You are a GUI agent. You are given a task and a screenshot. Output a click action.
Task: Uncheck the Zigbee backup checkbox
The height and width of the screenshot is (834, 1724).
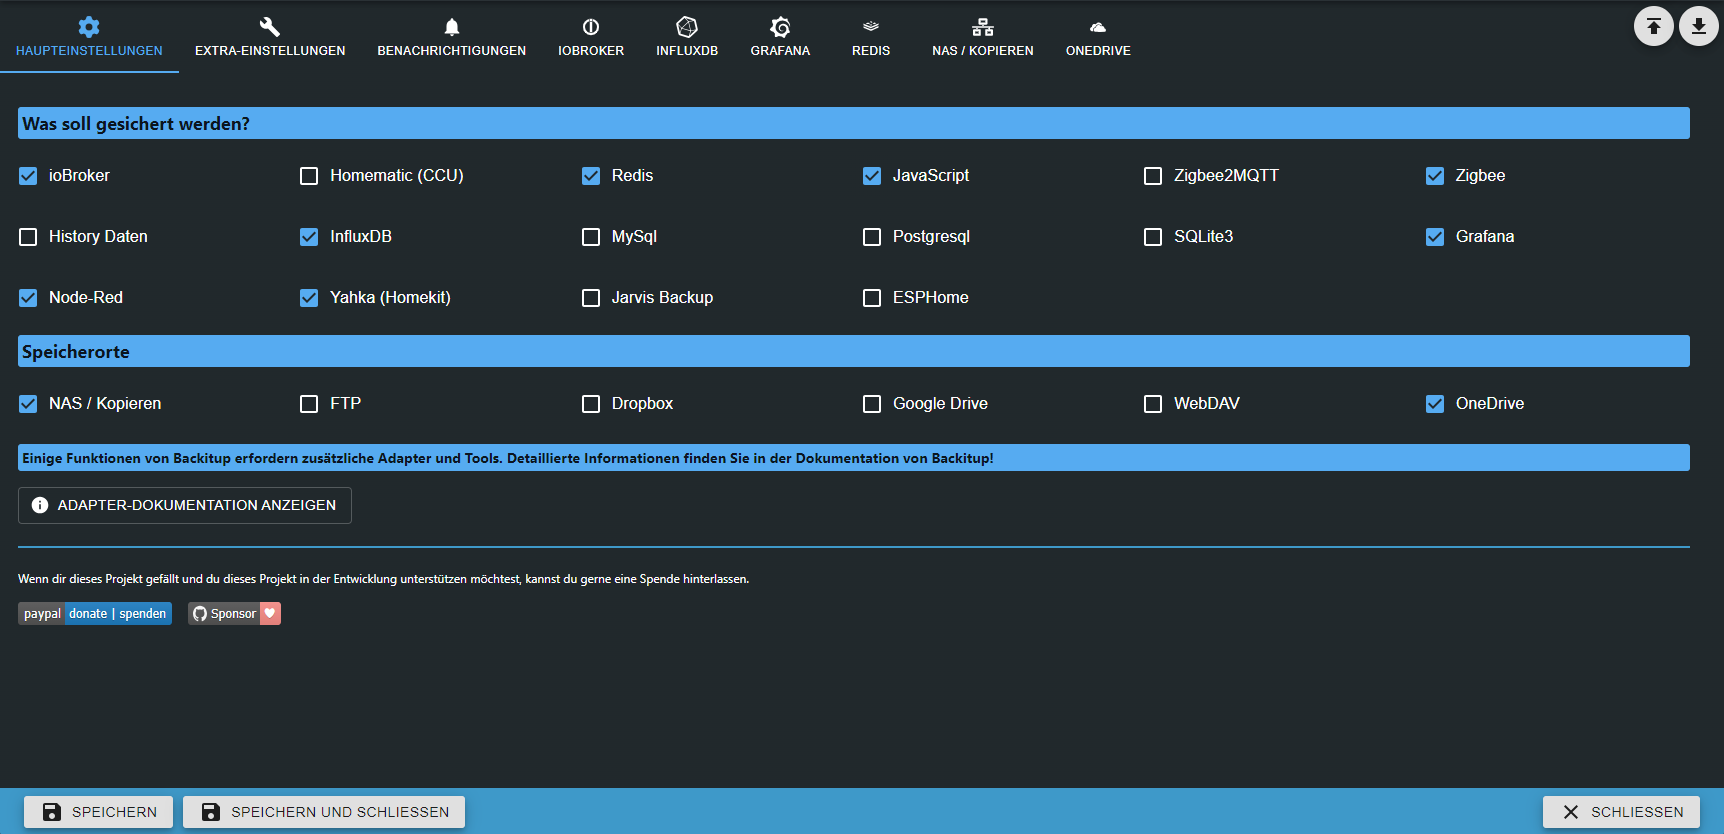[1435, 176]
